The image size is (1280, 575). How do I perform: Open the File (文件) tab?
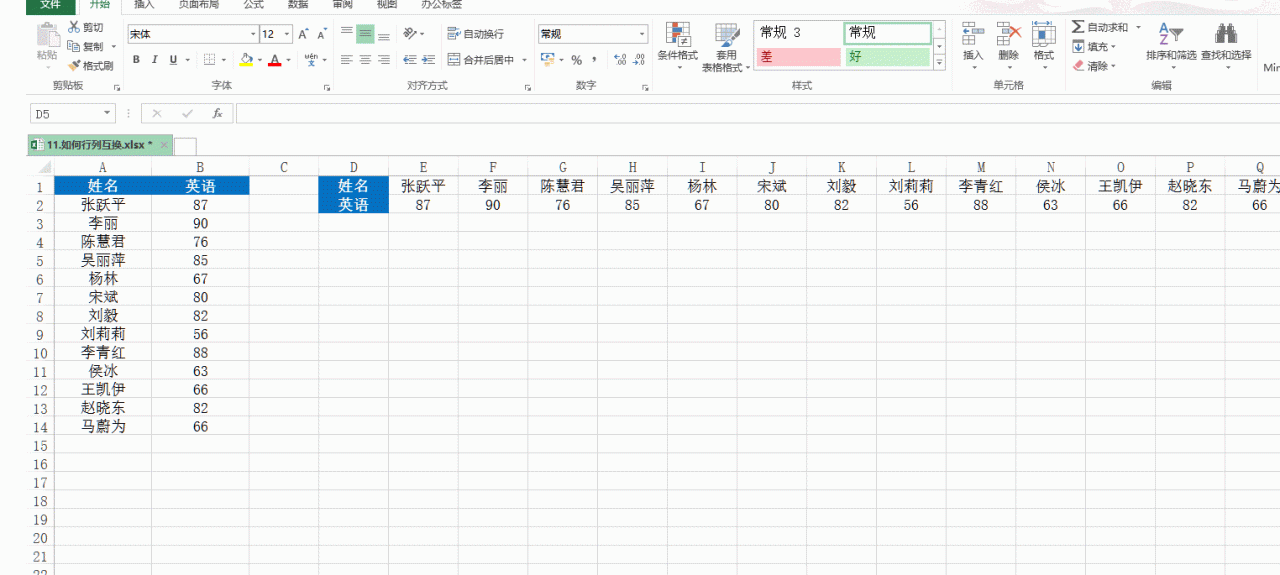click(50, 5)
